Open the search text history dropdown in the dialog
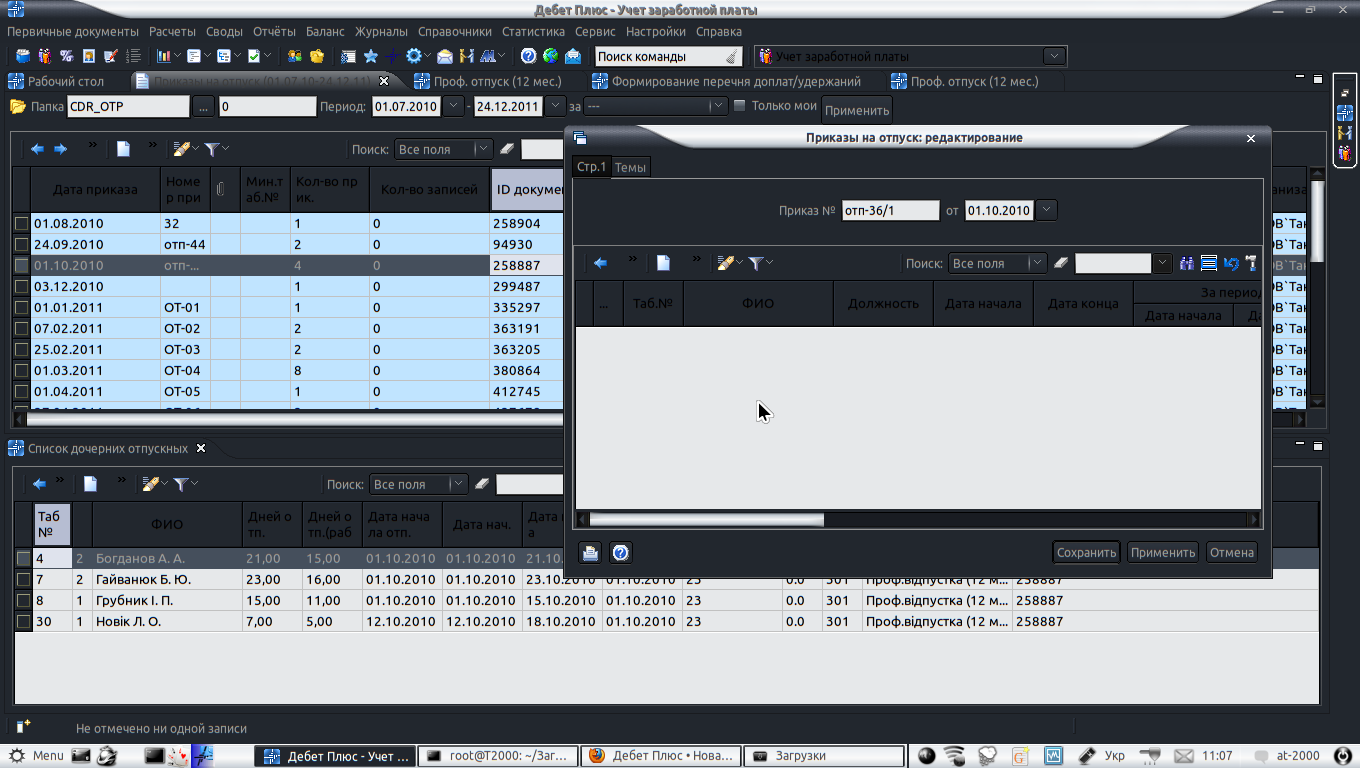This screenshot has width=1360, height=768. point(1162,263)
